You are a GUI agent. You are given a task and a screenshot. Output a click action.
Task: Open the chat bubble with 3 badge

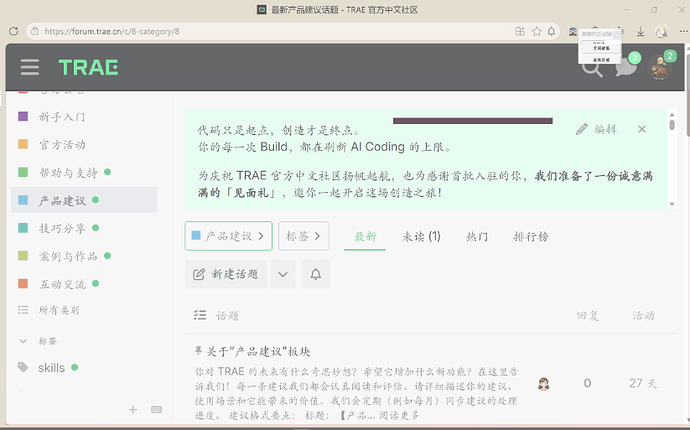[626, 68]
